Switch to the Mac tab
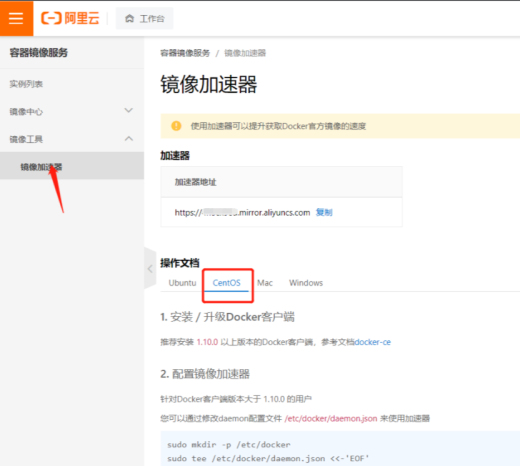 click(x=265, y=283)
